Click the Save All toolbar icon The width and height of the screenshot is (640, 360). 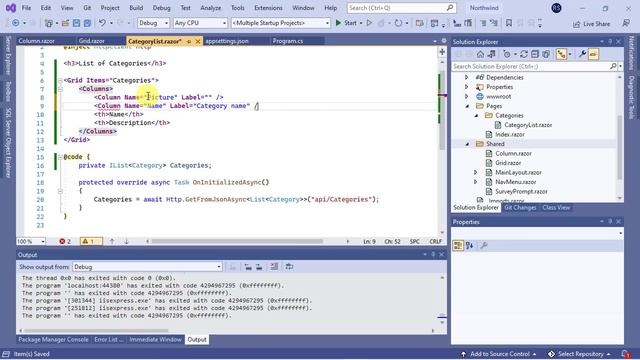click(x=87, y=23)
